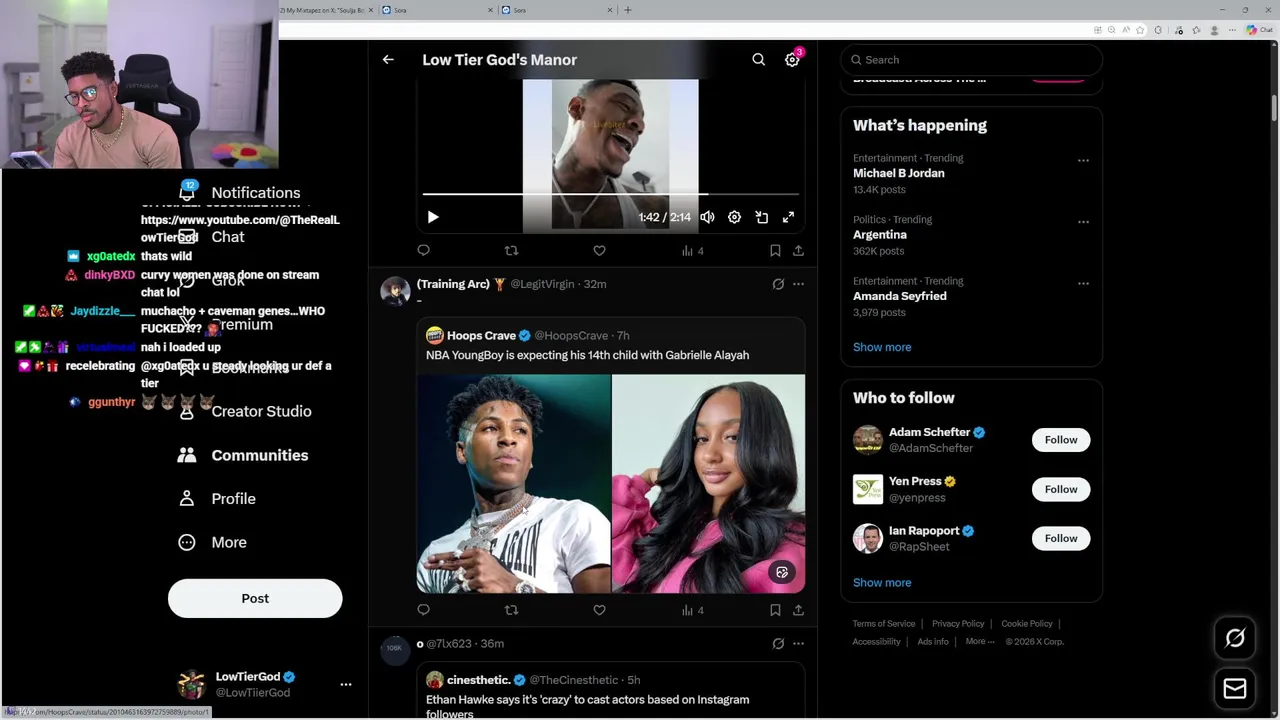
Task: Reply to the Hoops Crave quote post
Action: [x=424, y=609]
